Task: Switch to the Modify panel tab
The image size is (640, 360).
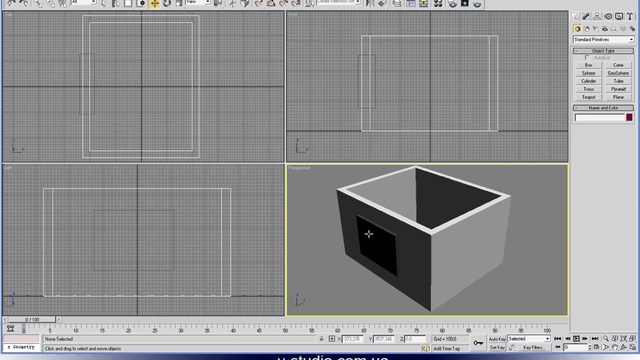Action: coord(586,16)
